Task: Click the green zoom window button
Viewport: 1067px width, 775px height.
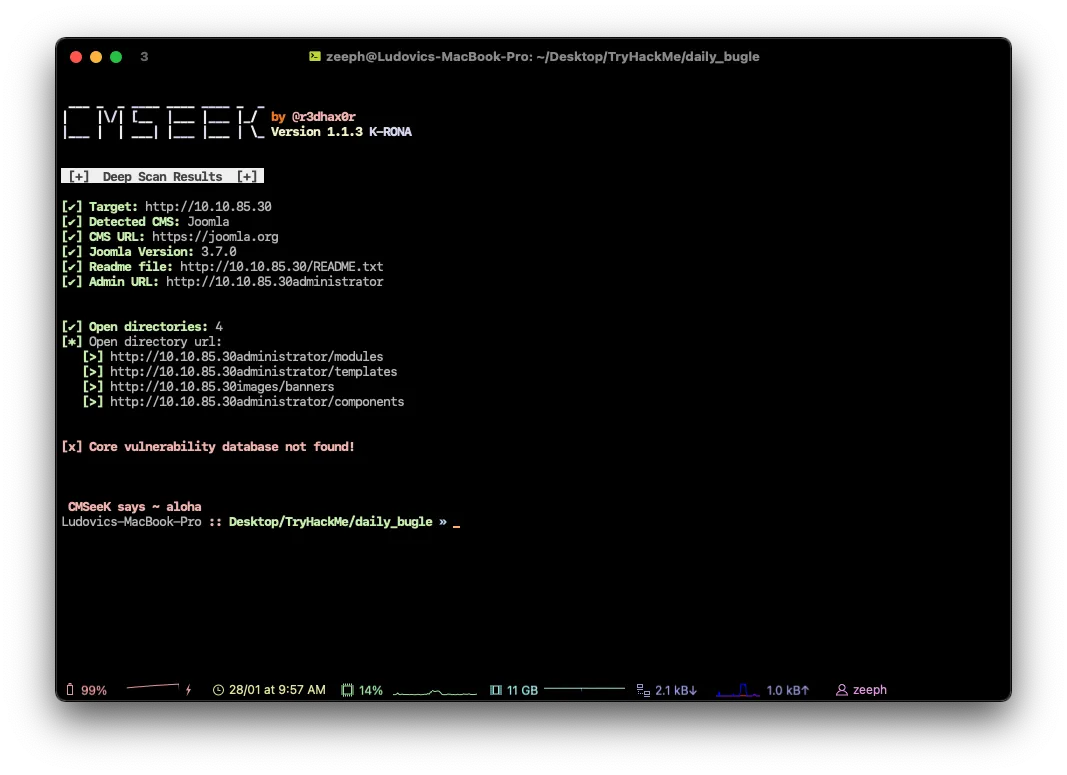Action: (116, 57)
